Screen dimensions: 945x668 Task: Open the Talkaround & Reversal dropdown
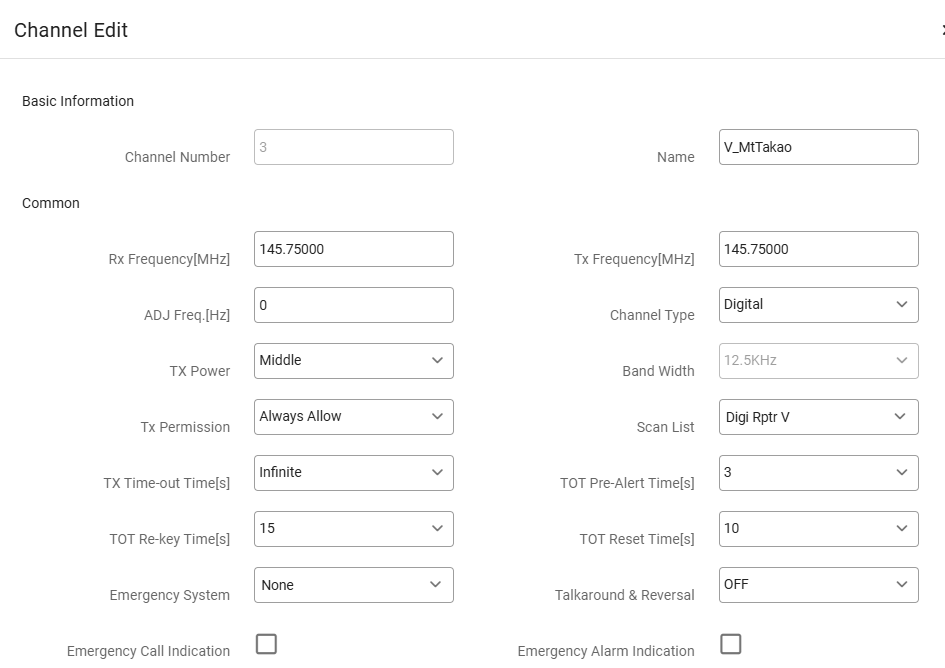pos(818,585)
